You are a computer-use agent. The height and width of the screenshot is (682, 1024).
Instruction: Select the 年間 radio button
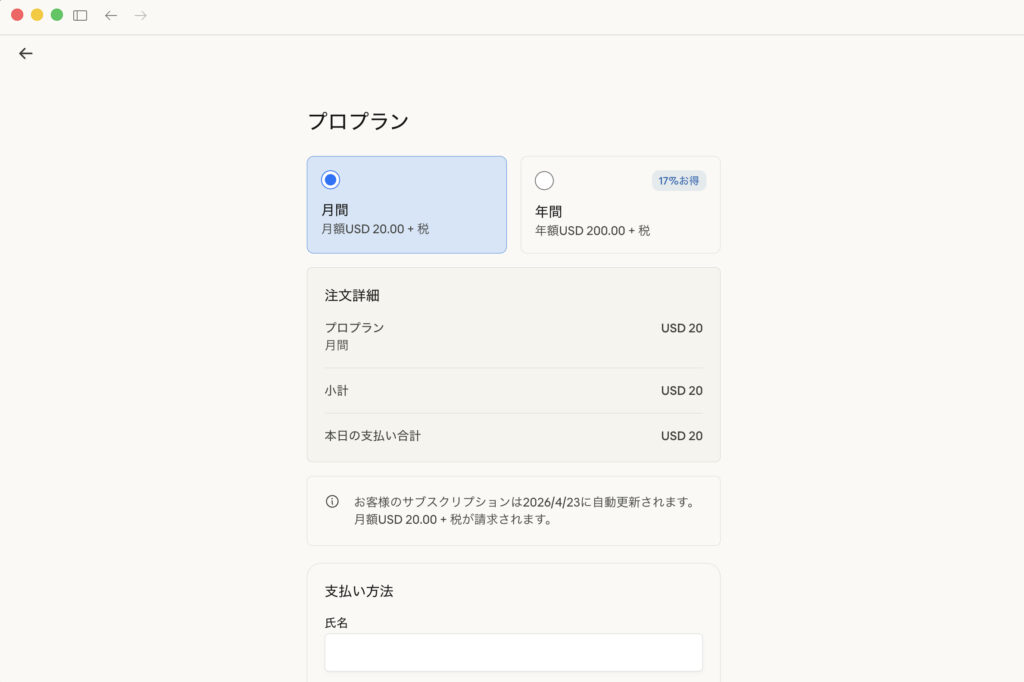(x=545, y=181)
